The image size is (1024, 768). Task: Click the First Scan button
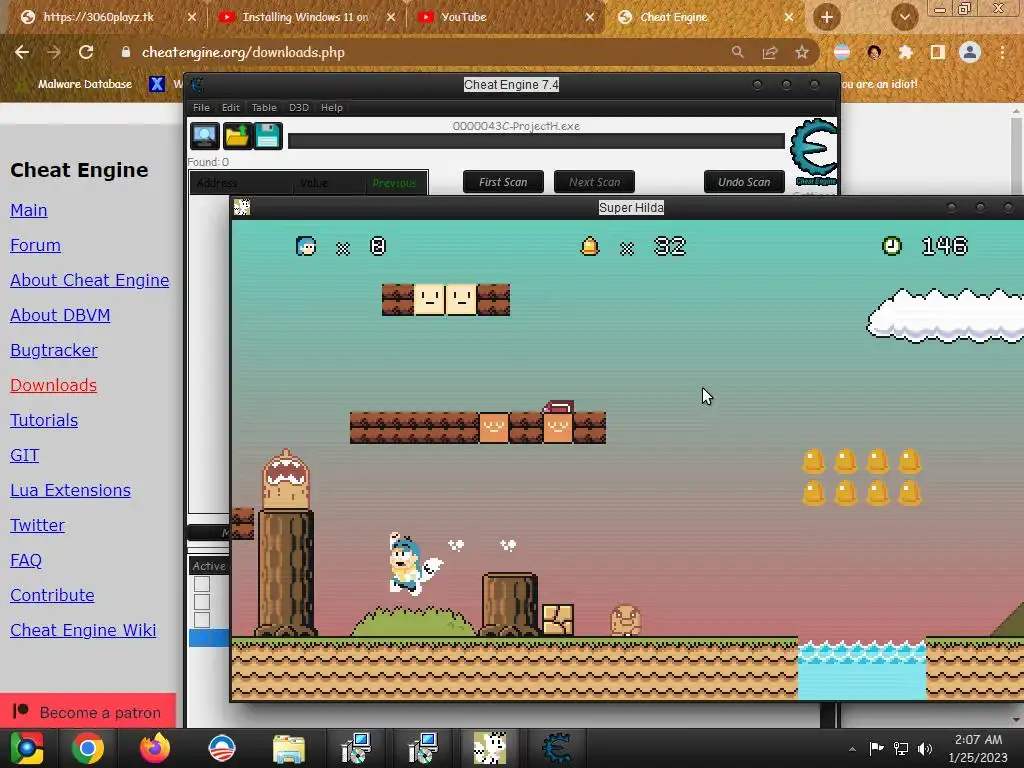[x=503, y=182]
